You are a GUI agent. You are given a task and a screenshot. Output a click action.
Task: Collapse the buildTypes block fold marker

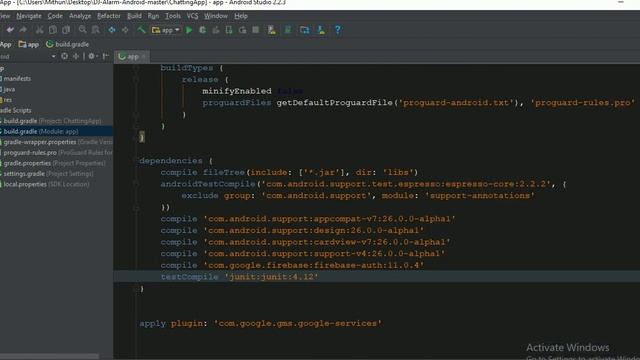[136, 68]
